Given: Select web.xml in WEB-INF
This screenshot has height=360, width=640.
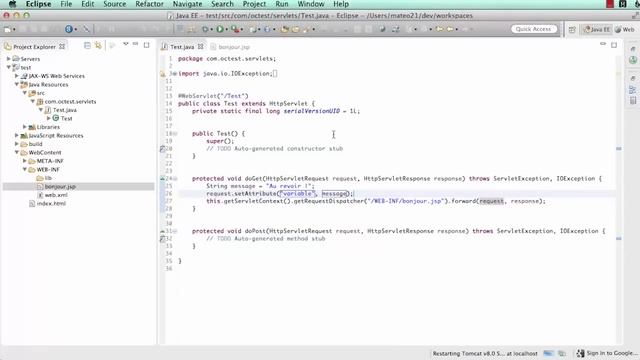Looking at the screenshot, I should 56,195.
